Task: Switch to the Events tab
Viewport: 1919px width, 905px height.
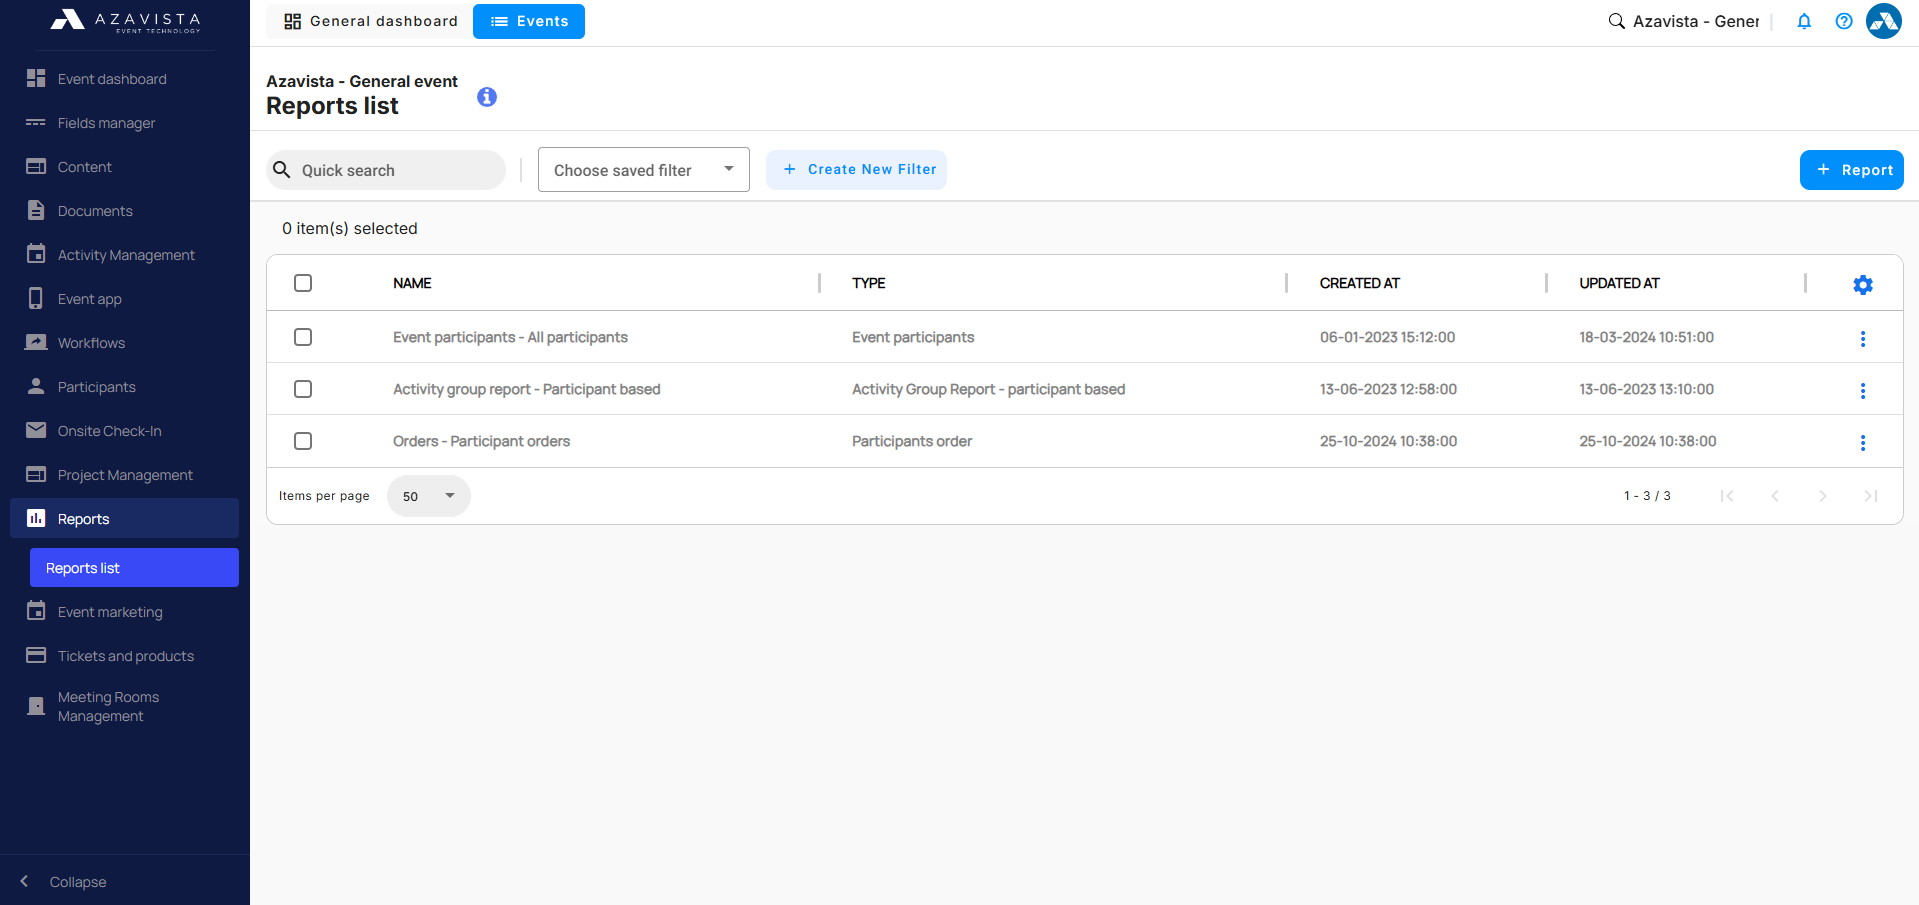Action: click(529, 21)
